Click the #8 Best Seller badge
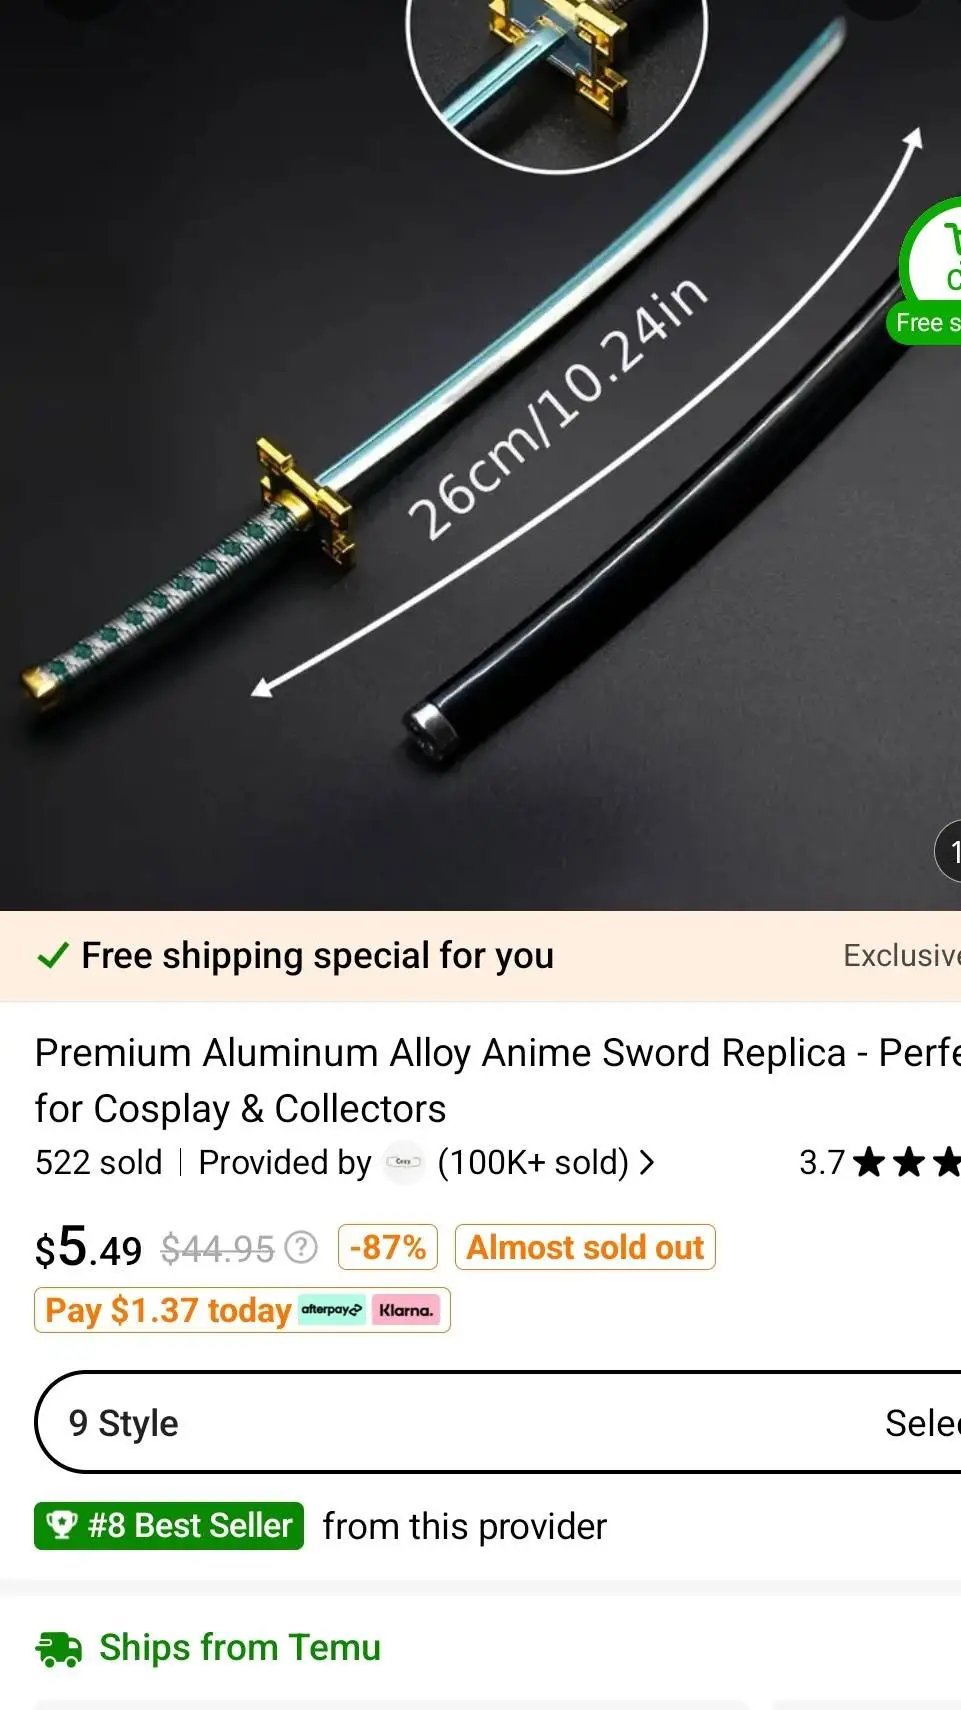Screen dimensions: 961x1710 coord(169,1526)
